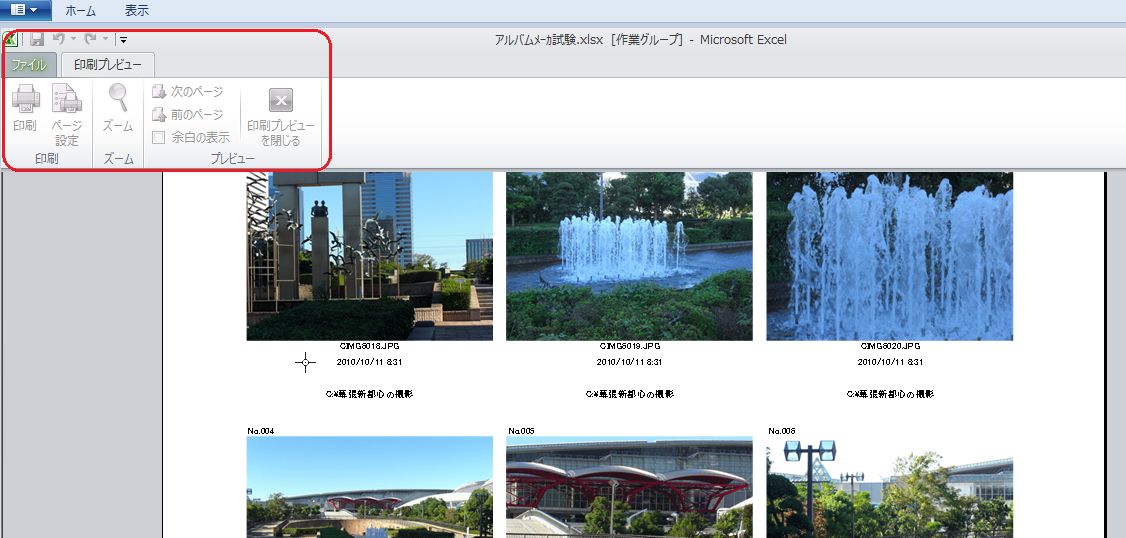The image size is (1126, 538).
Task: Expand the Redo history dropdown arrow
Action: click(x=104, y=39)
